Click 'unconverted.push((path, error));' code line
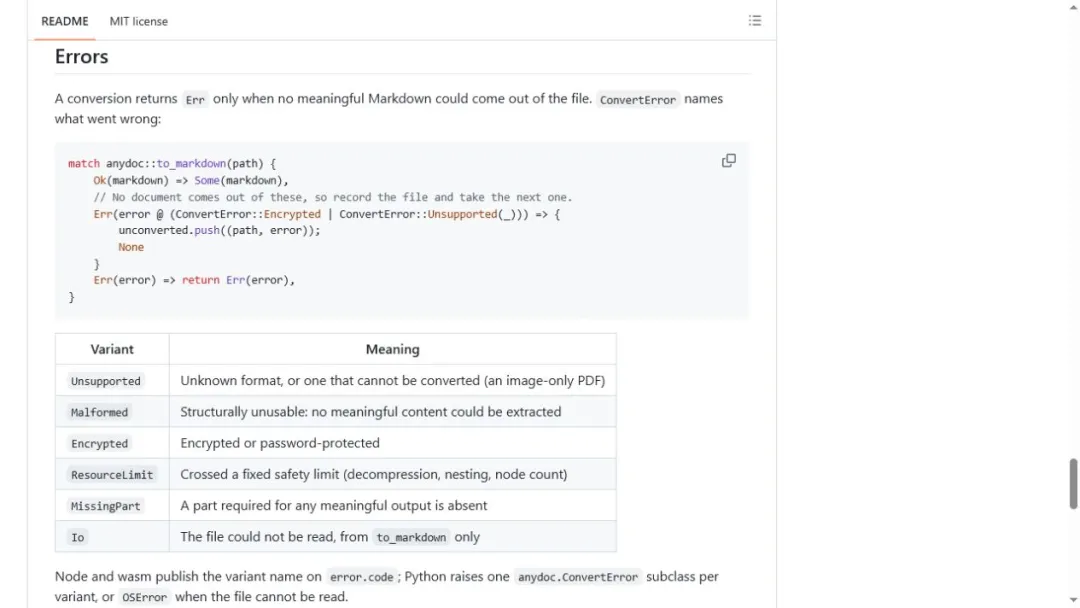Screen dimensions: 1080x608 tap(219, 230)
